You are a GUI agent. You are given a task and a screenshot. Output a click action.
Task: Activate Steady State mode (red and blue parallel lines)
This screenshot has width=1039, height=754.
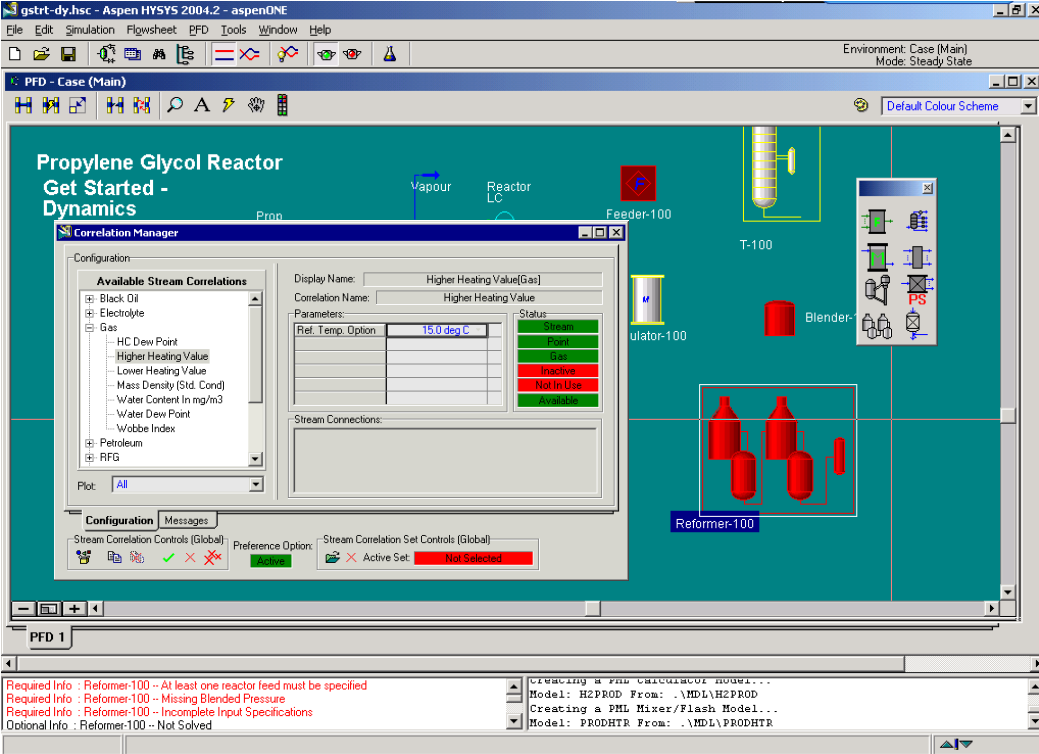(x=225, y=54)
